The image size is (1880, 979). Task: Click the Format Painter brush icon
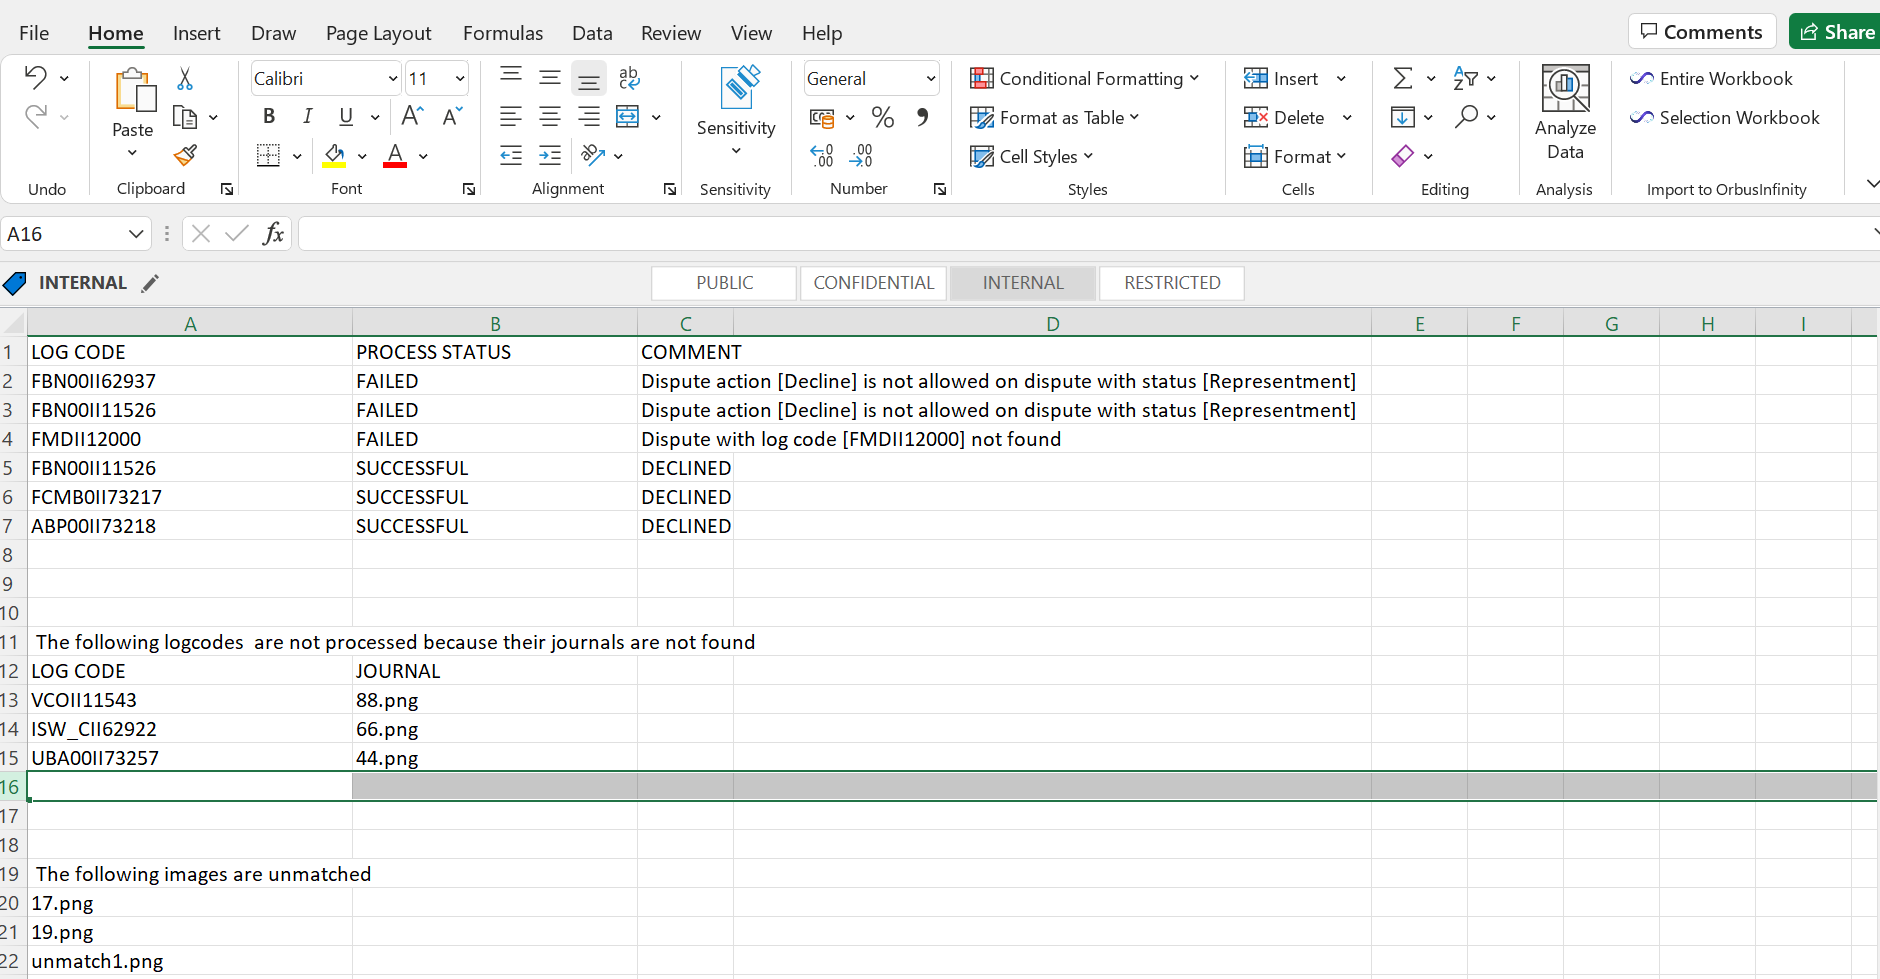pos(185,155)
